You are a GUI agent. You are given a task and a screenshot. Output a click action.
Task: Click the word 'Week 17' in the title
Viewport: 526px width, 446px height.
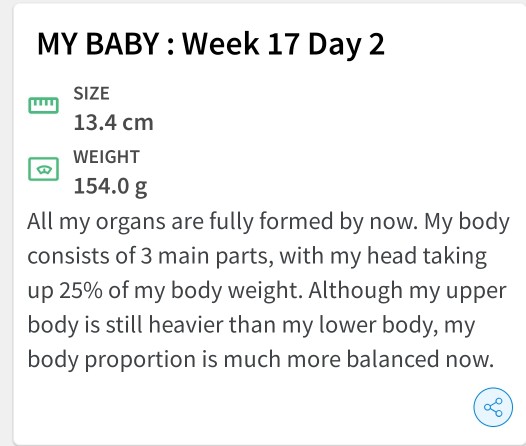point(241,44)
